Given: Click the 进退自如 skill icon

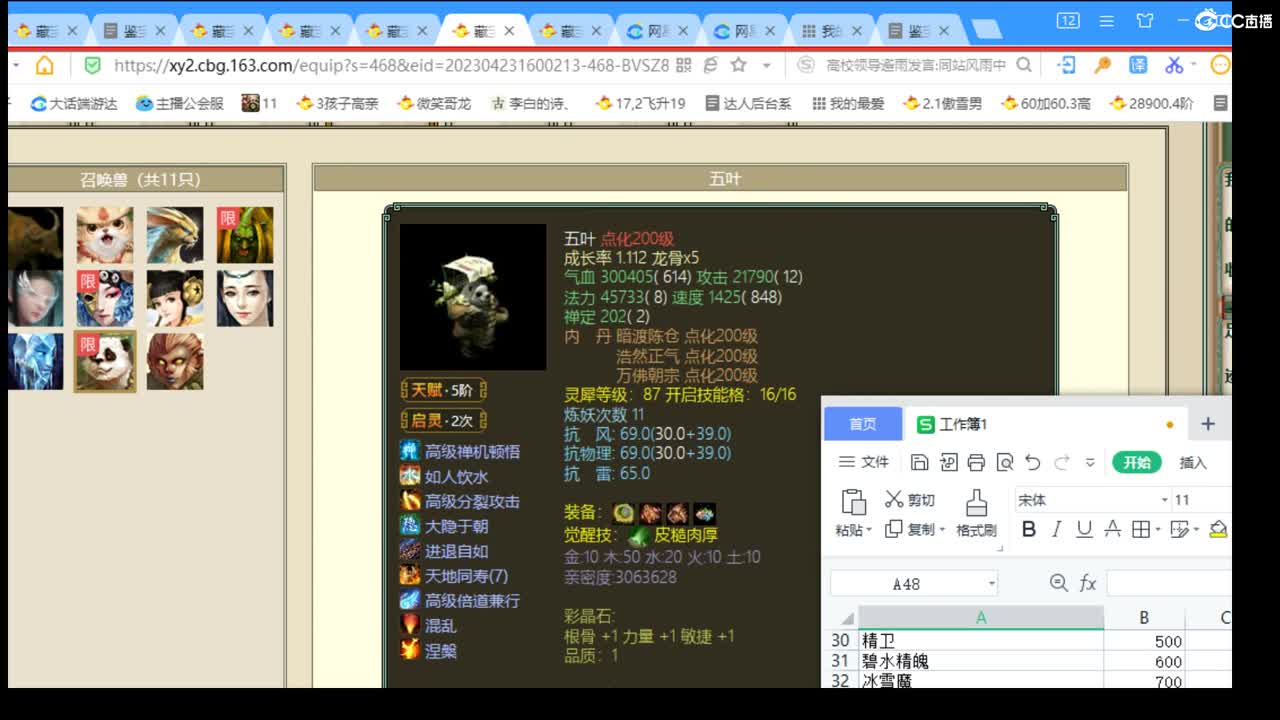Looking at the screenshot, I should (410, 550).
